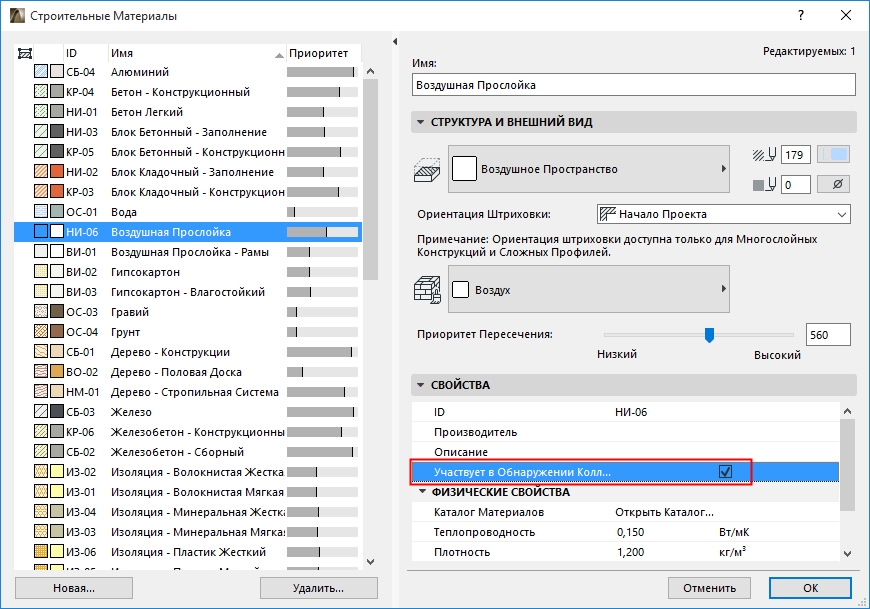Click the hatch icon of Гравий row
The image size is (870, 609).
coord(41,311)
